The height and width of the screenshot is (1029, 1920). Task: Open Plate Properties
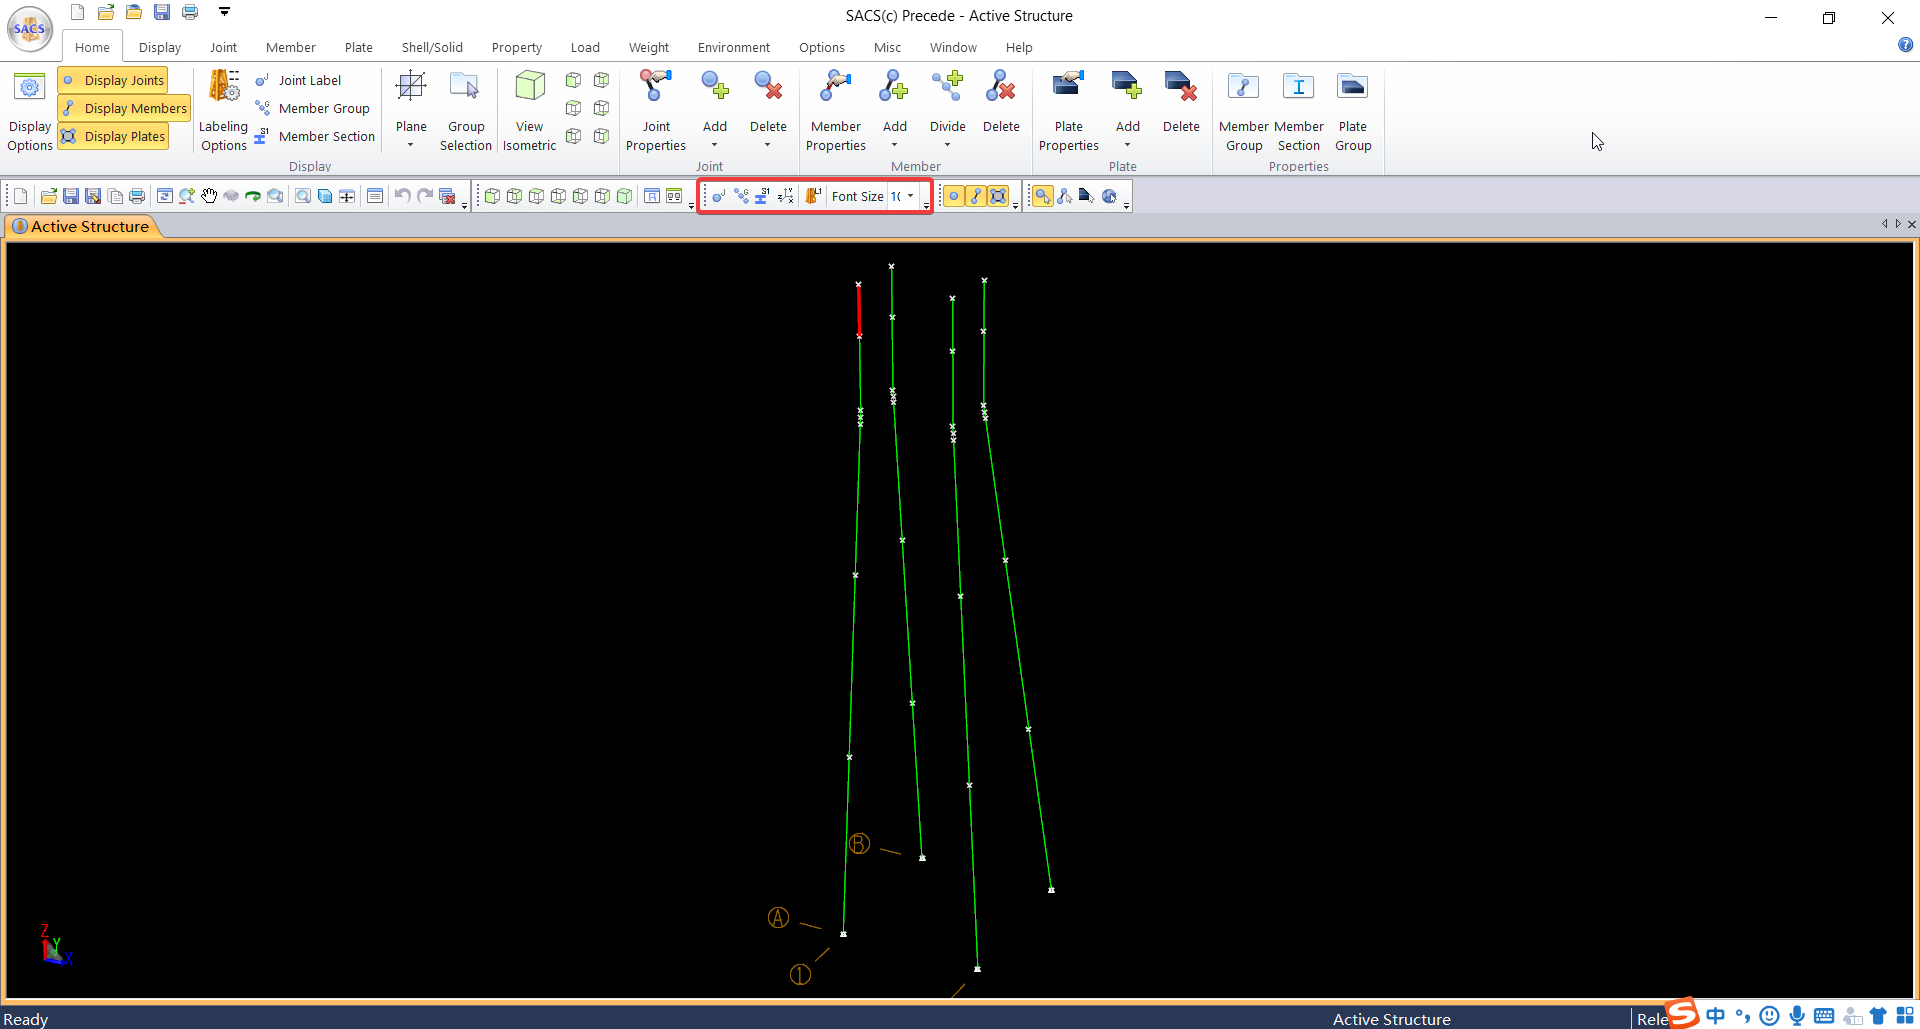pyautogui.click(x=1069, y=112)
